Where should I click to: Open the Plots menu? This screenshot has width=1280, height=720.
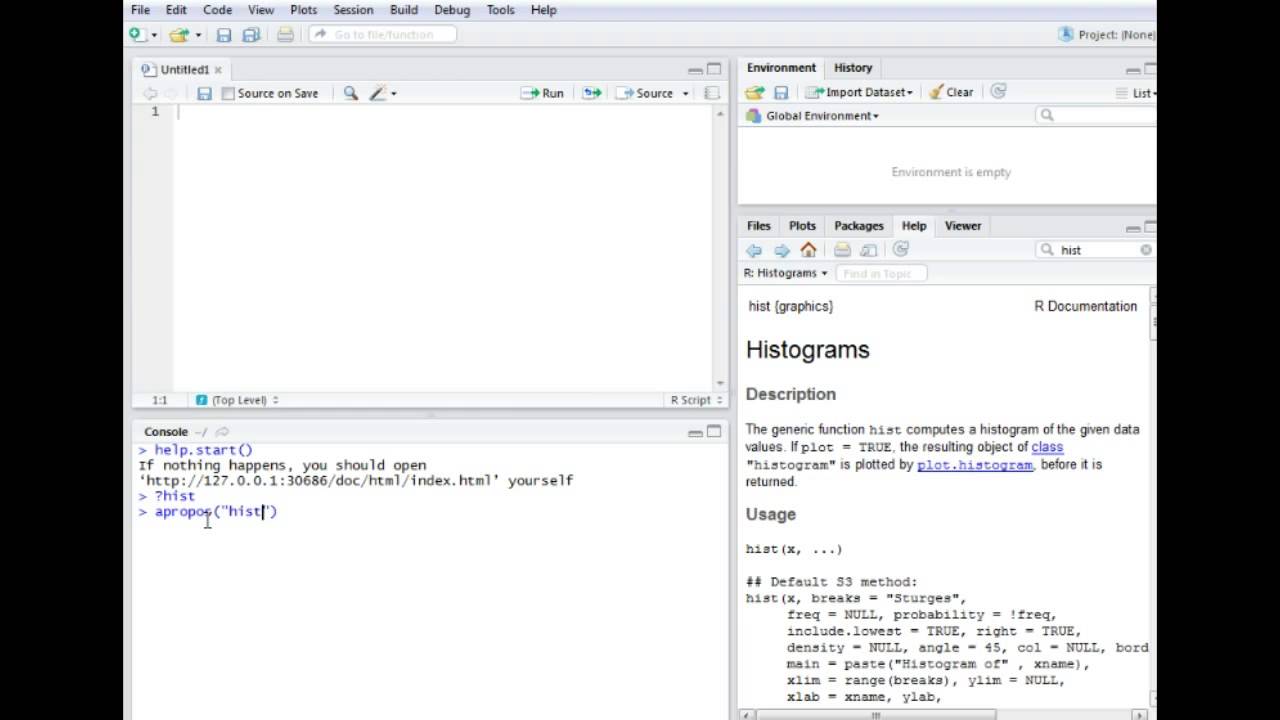(303, 10)
